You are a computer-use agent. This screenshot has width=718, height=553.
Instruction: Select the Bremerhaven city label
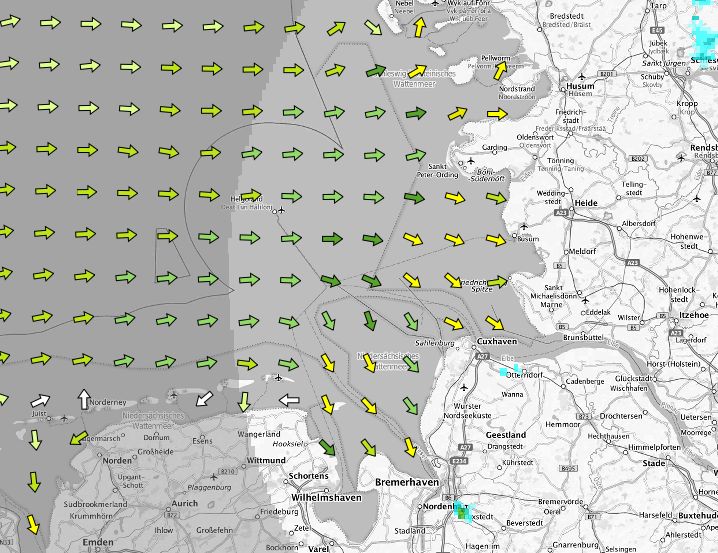point(406,482)
